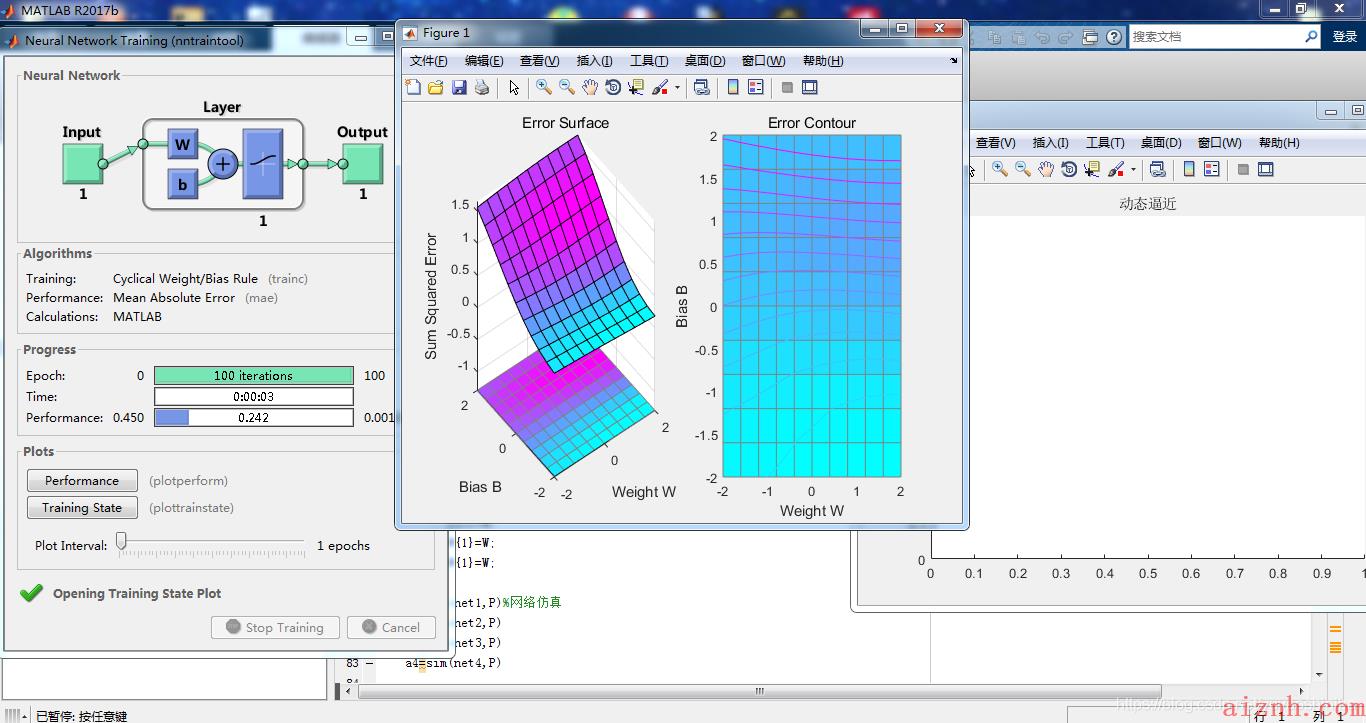
Task: Select Edit Plot arrow tool in Figure 1
Action: 514,88
